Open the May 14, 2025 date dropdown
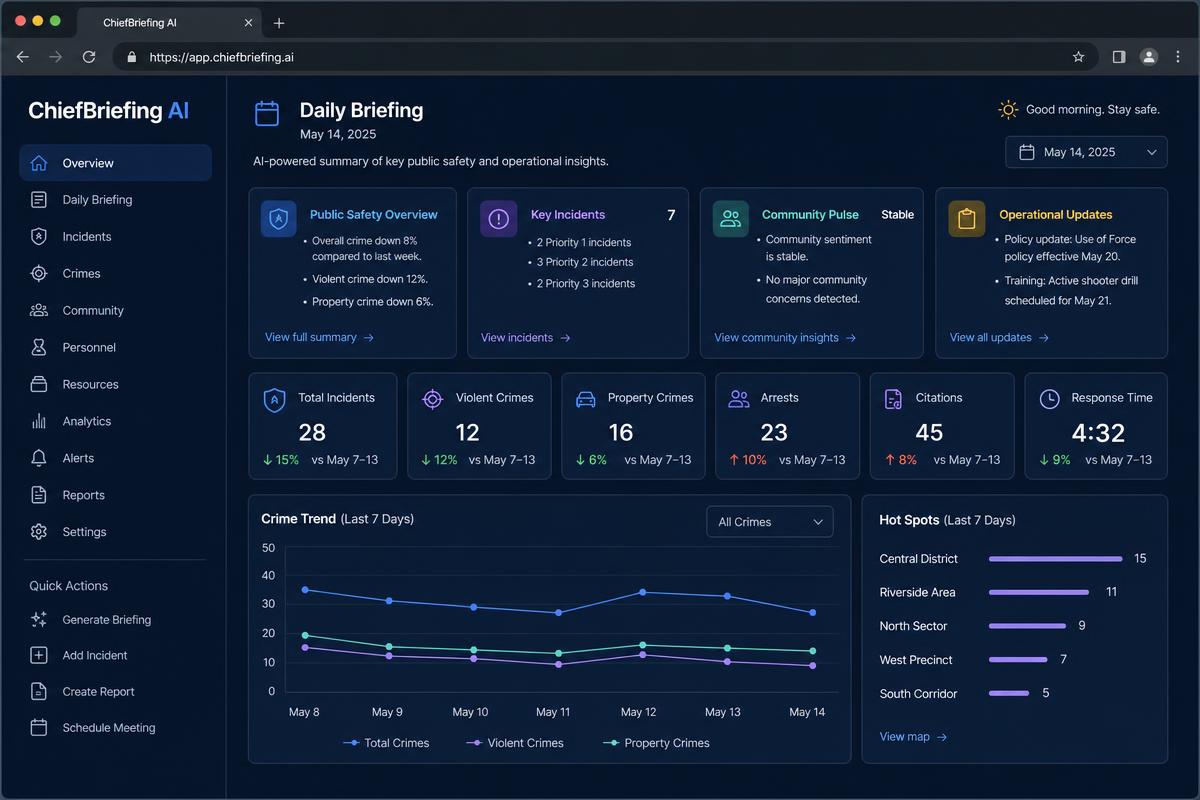 [1086, 152]
